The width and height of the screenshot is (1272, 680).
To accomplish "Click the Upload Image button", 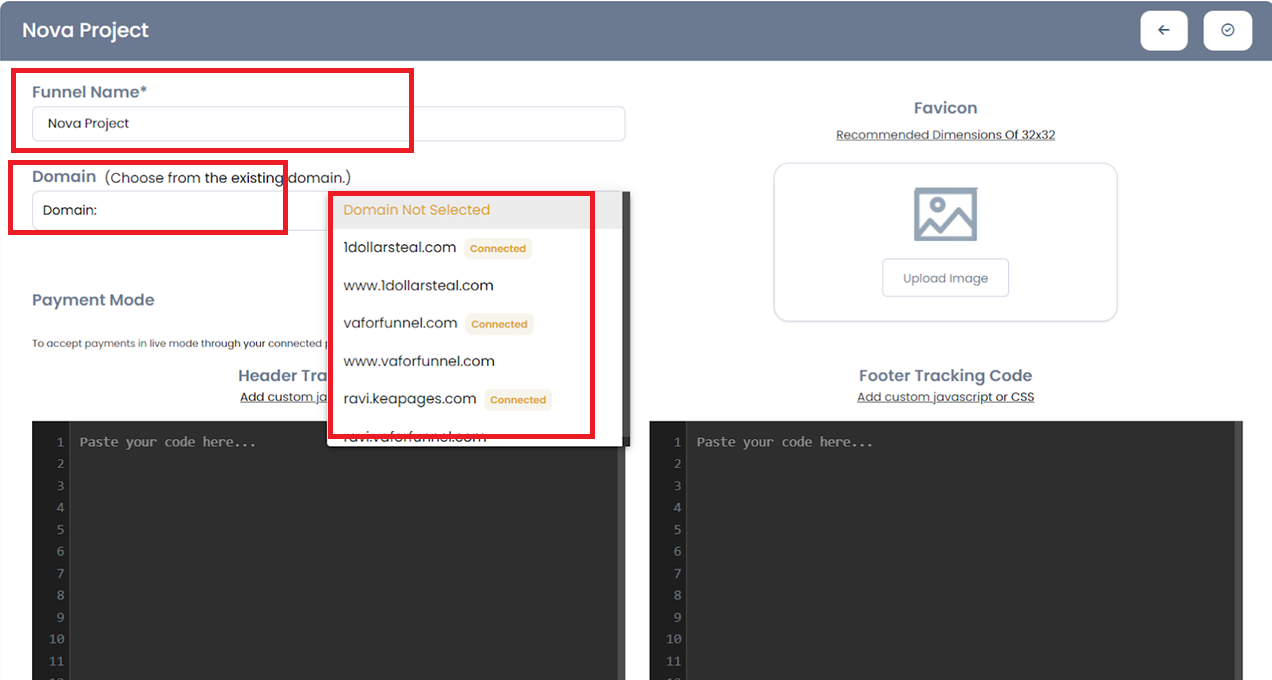I will 945,278.
